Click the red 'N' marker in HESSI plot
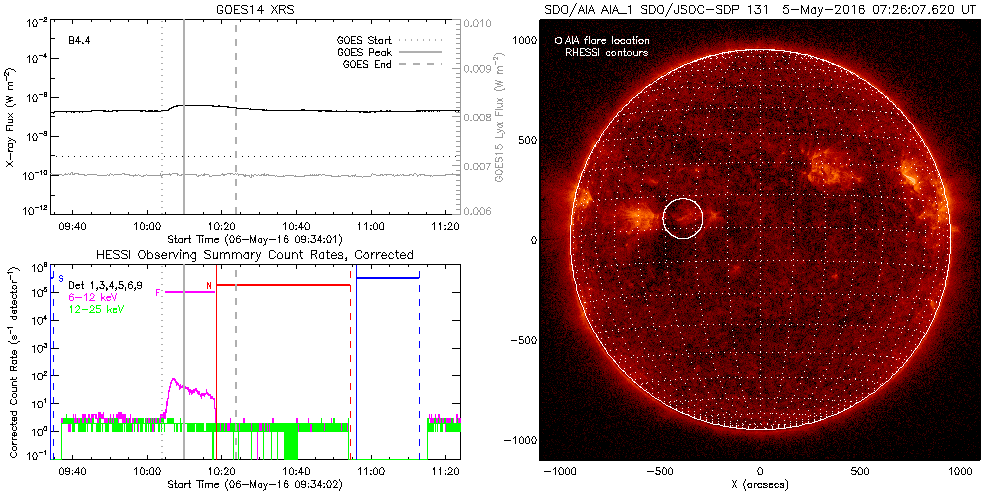 point(208,286)
